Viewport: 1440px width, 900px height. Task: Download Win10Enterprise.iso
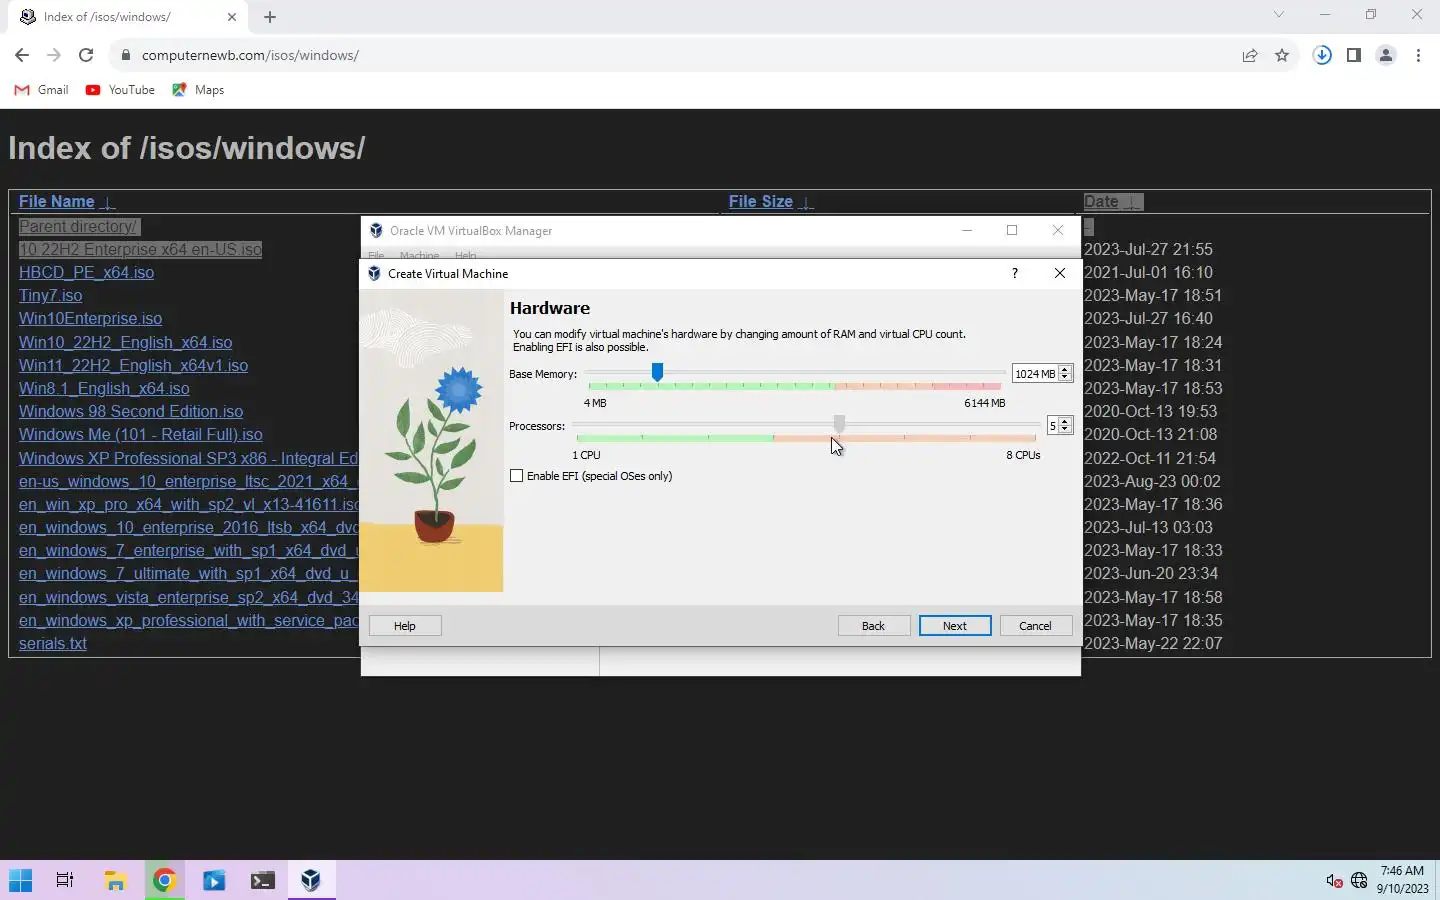(x=90, y=319)
